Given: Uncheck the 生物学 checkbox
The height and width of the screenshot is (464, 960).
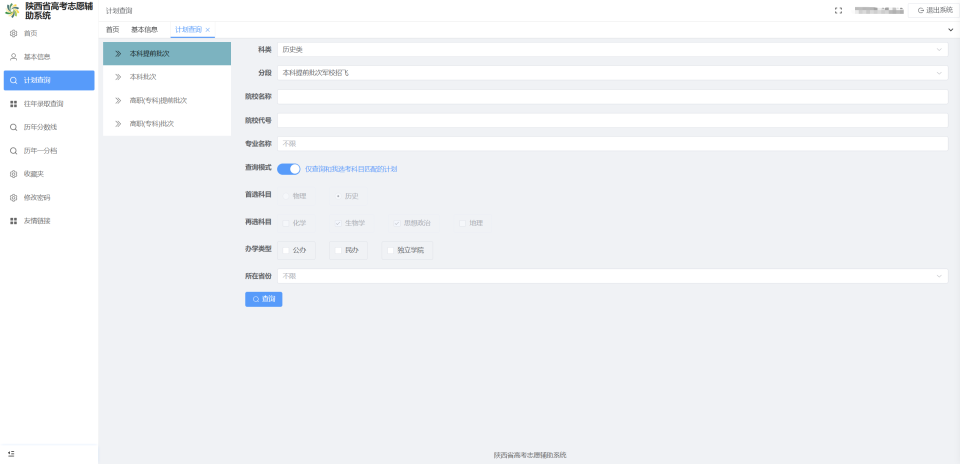Looking at the screenshot, I should coord(337,223).
